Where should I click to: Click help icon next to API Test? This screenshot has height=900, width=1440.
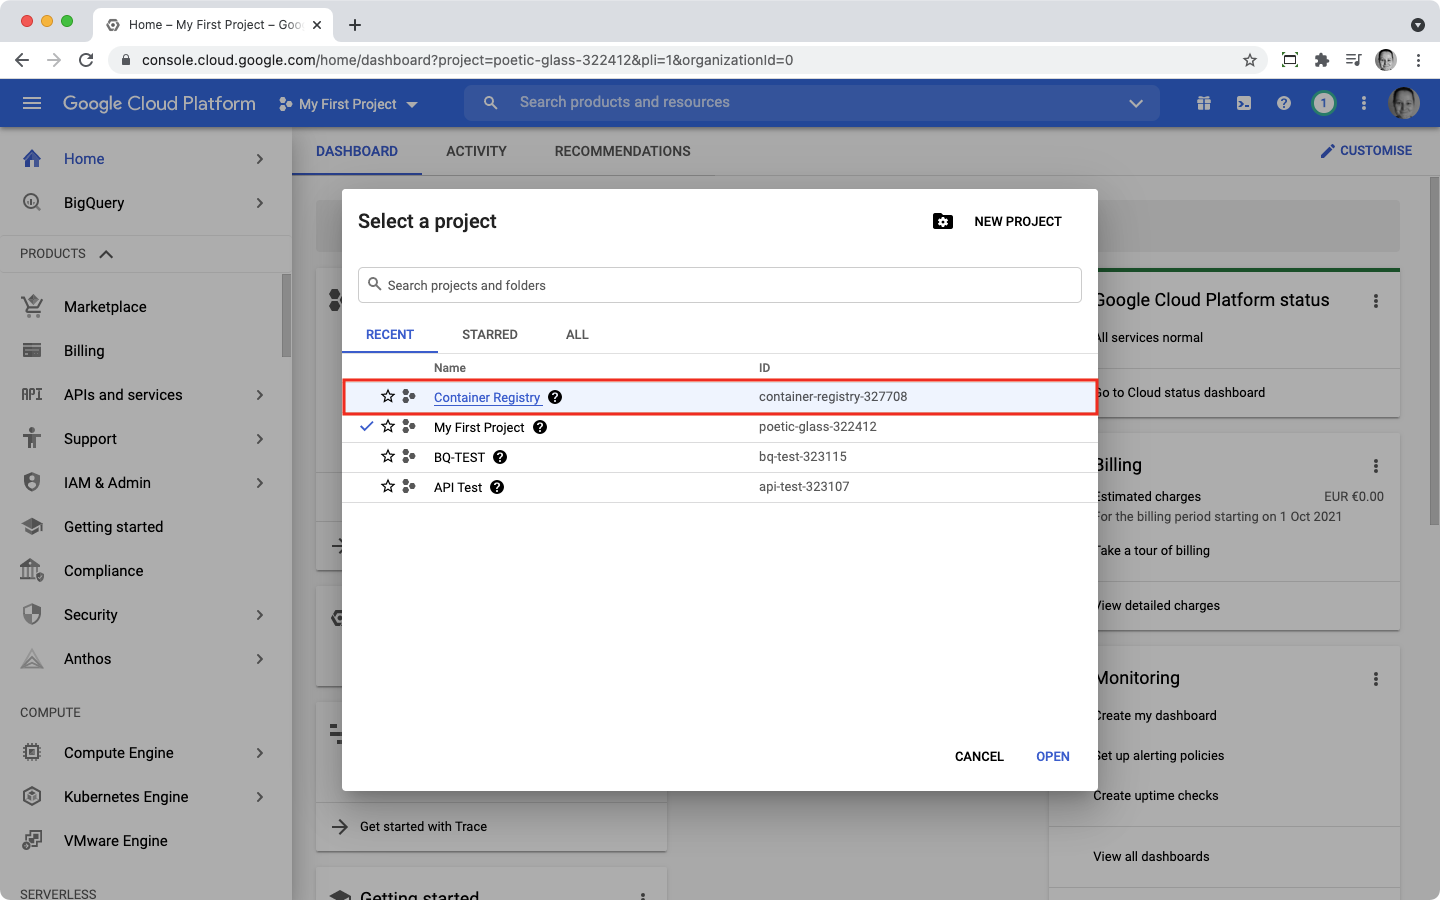click(x=497, y=487)
